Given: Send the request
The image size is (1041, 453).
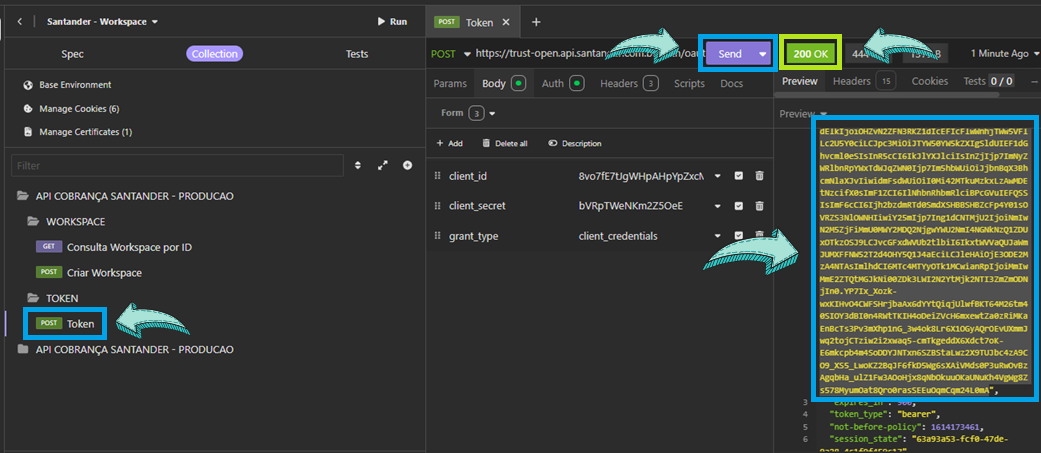Looking at the screenshot, I should pos(730,54).
